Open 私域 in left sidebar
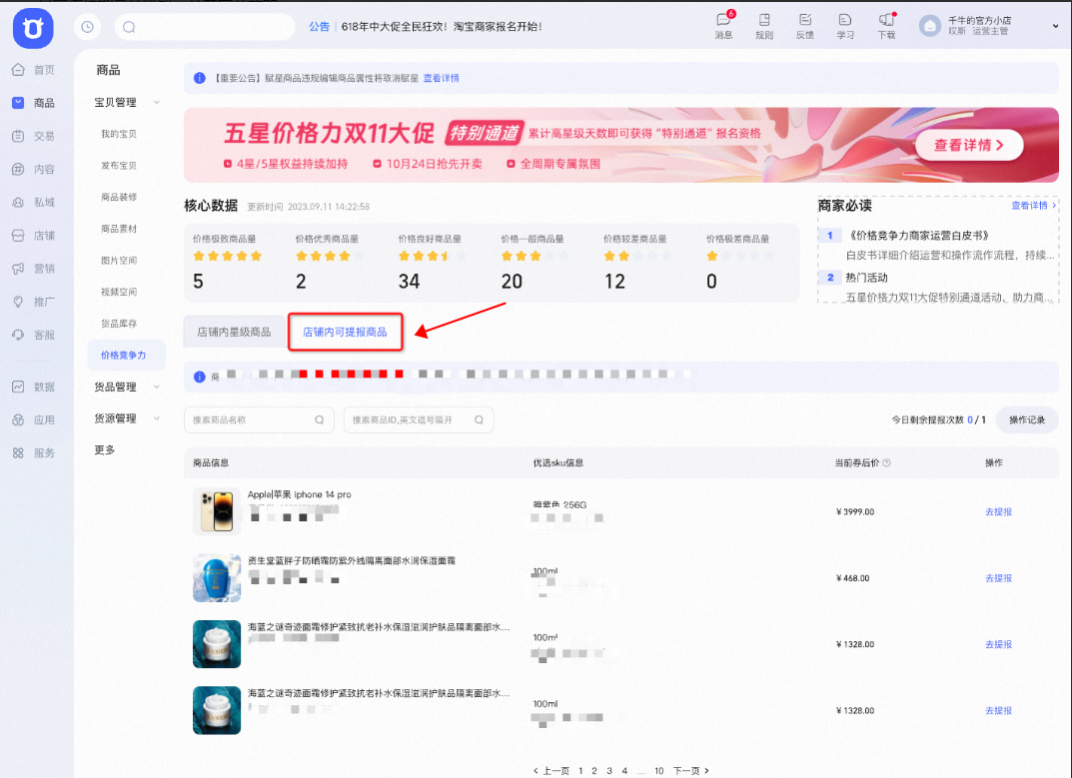Screen dimensions: 1072x778 click(x=34, y=202)
